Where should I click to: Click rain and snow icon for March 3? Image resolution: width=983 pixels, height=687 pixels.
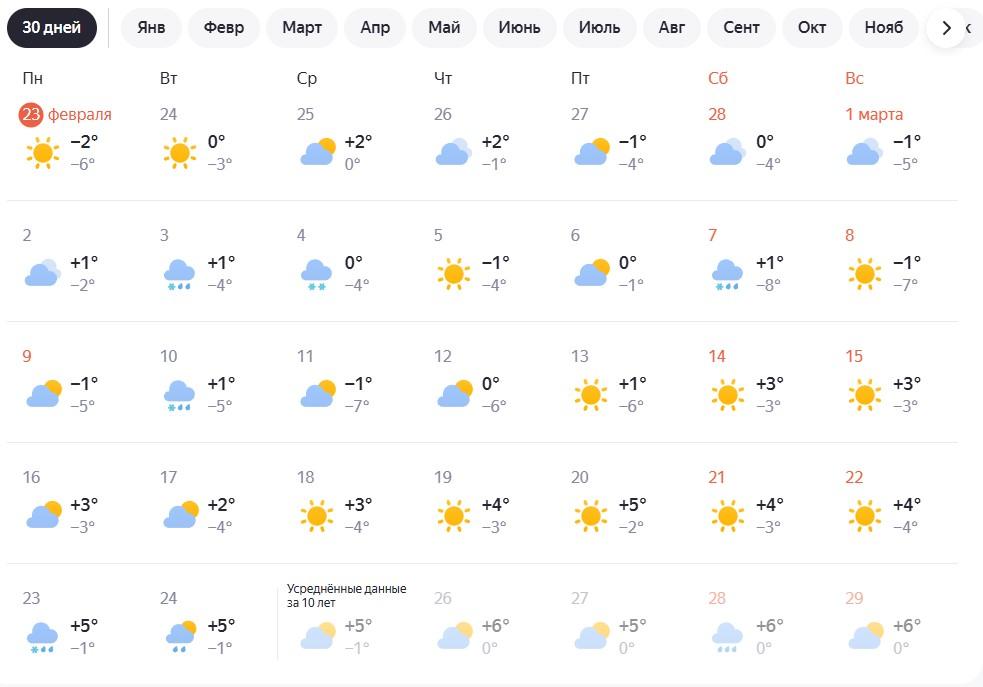click(x=179, y=274)
